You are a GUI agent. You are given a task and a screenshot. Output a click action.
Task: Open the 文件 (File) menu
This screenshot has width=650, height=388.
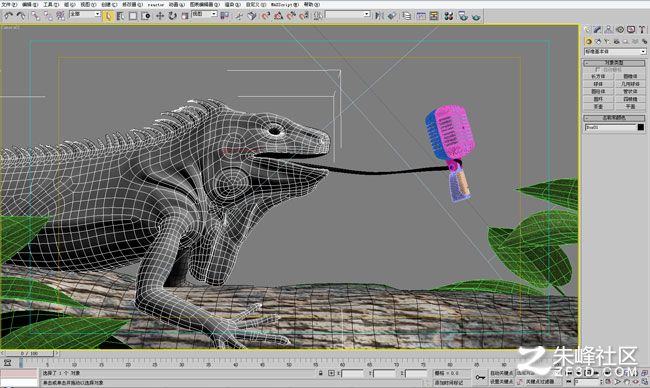pos(9,4)
